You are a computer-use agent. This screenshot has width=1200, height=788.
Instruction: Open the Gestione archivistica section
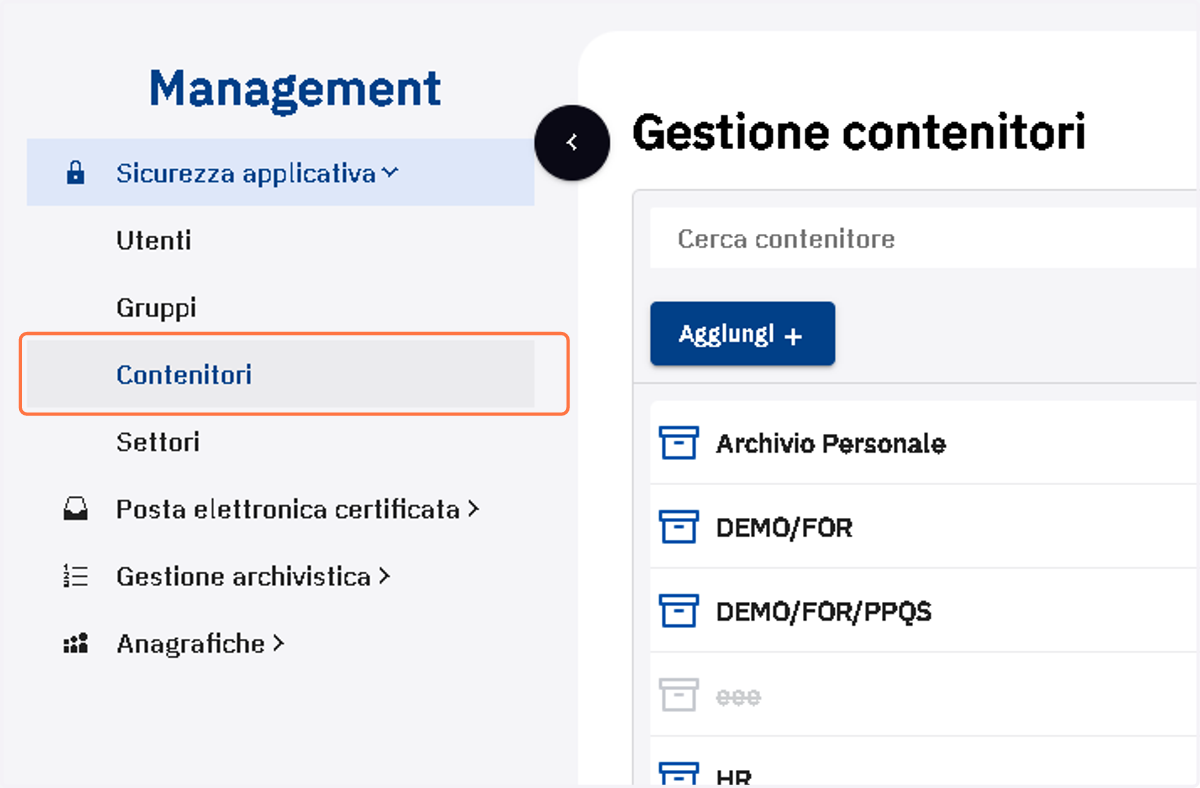[243, 577]
